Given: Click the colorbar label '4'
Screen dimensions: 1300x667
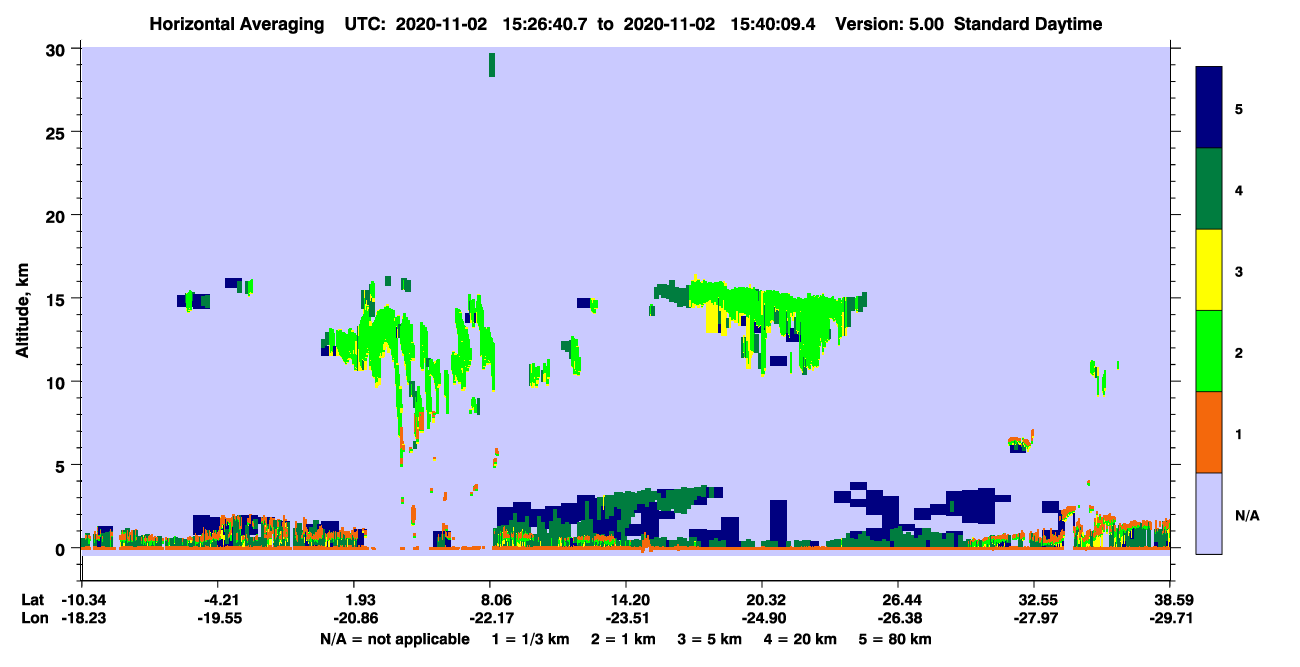Looking at the screenshot, I should (1239, 189).
